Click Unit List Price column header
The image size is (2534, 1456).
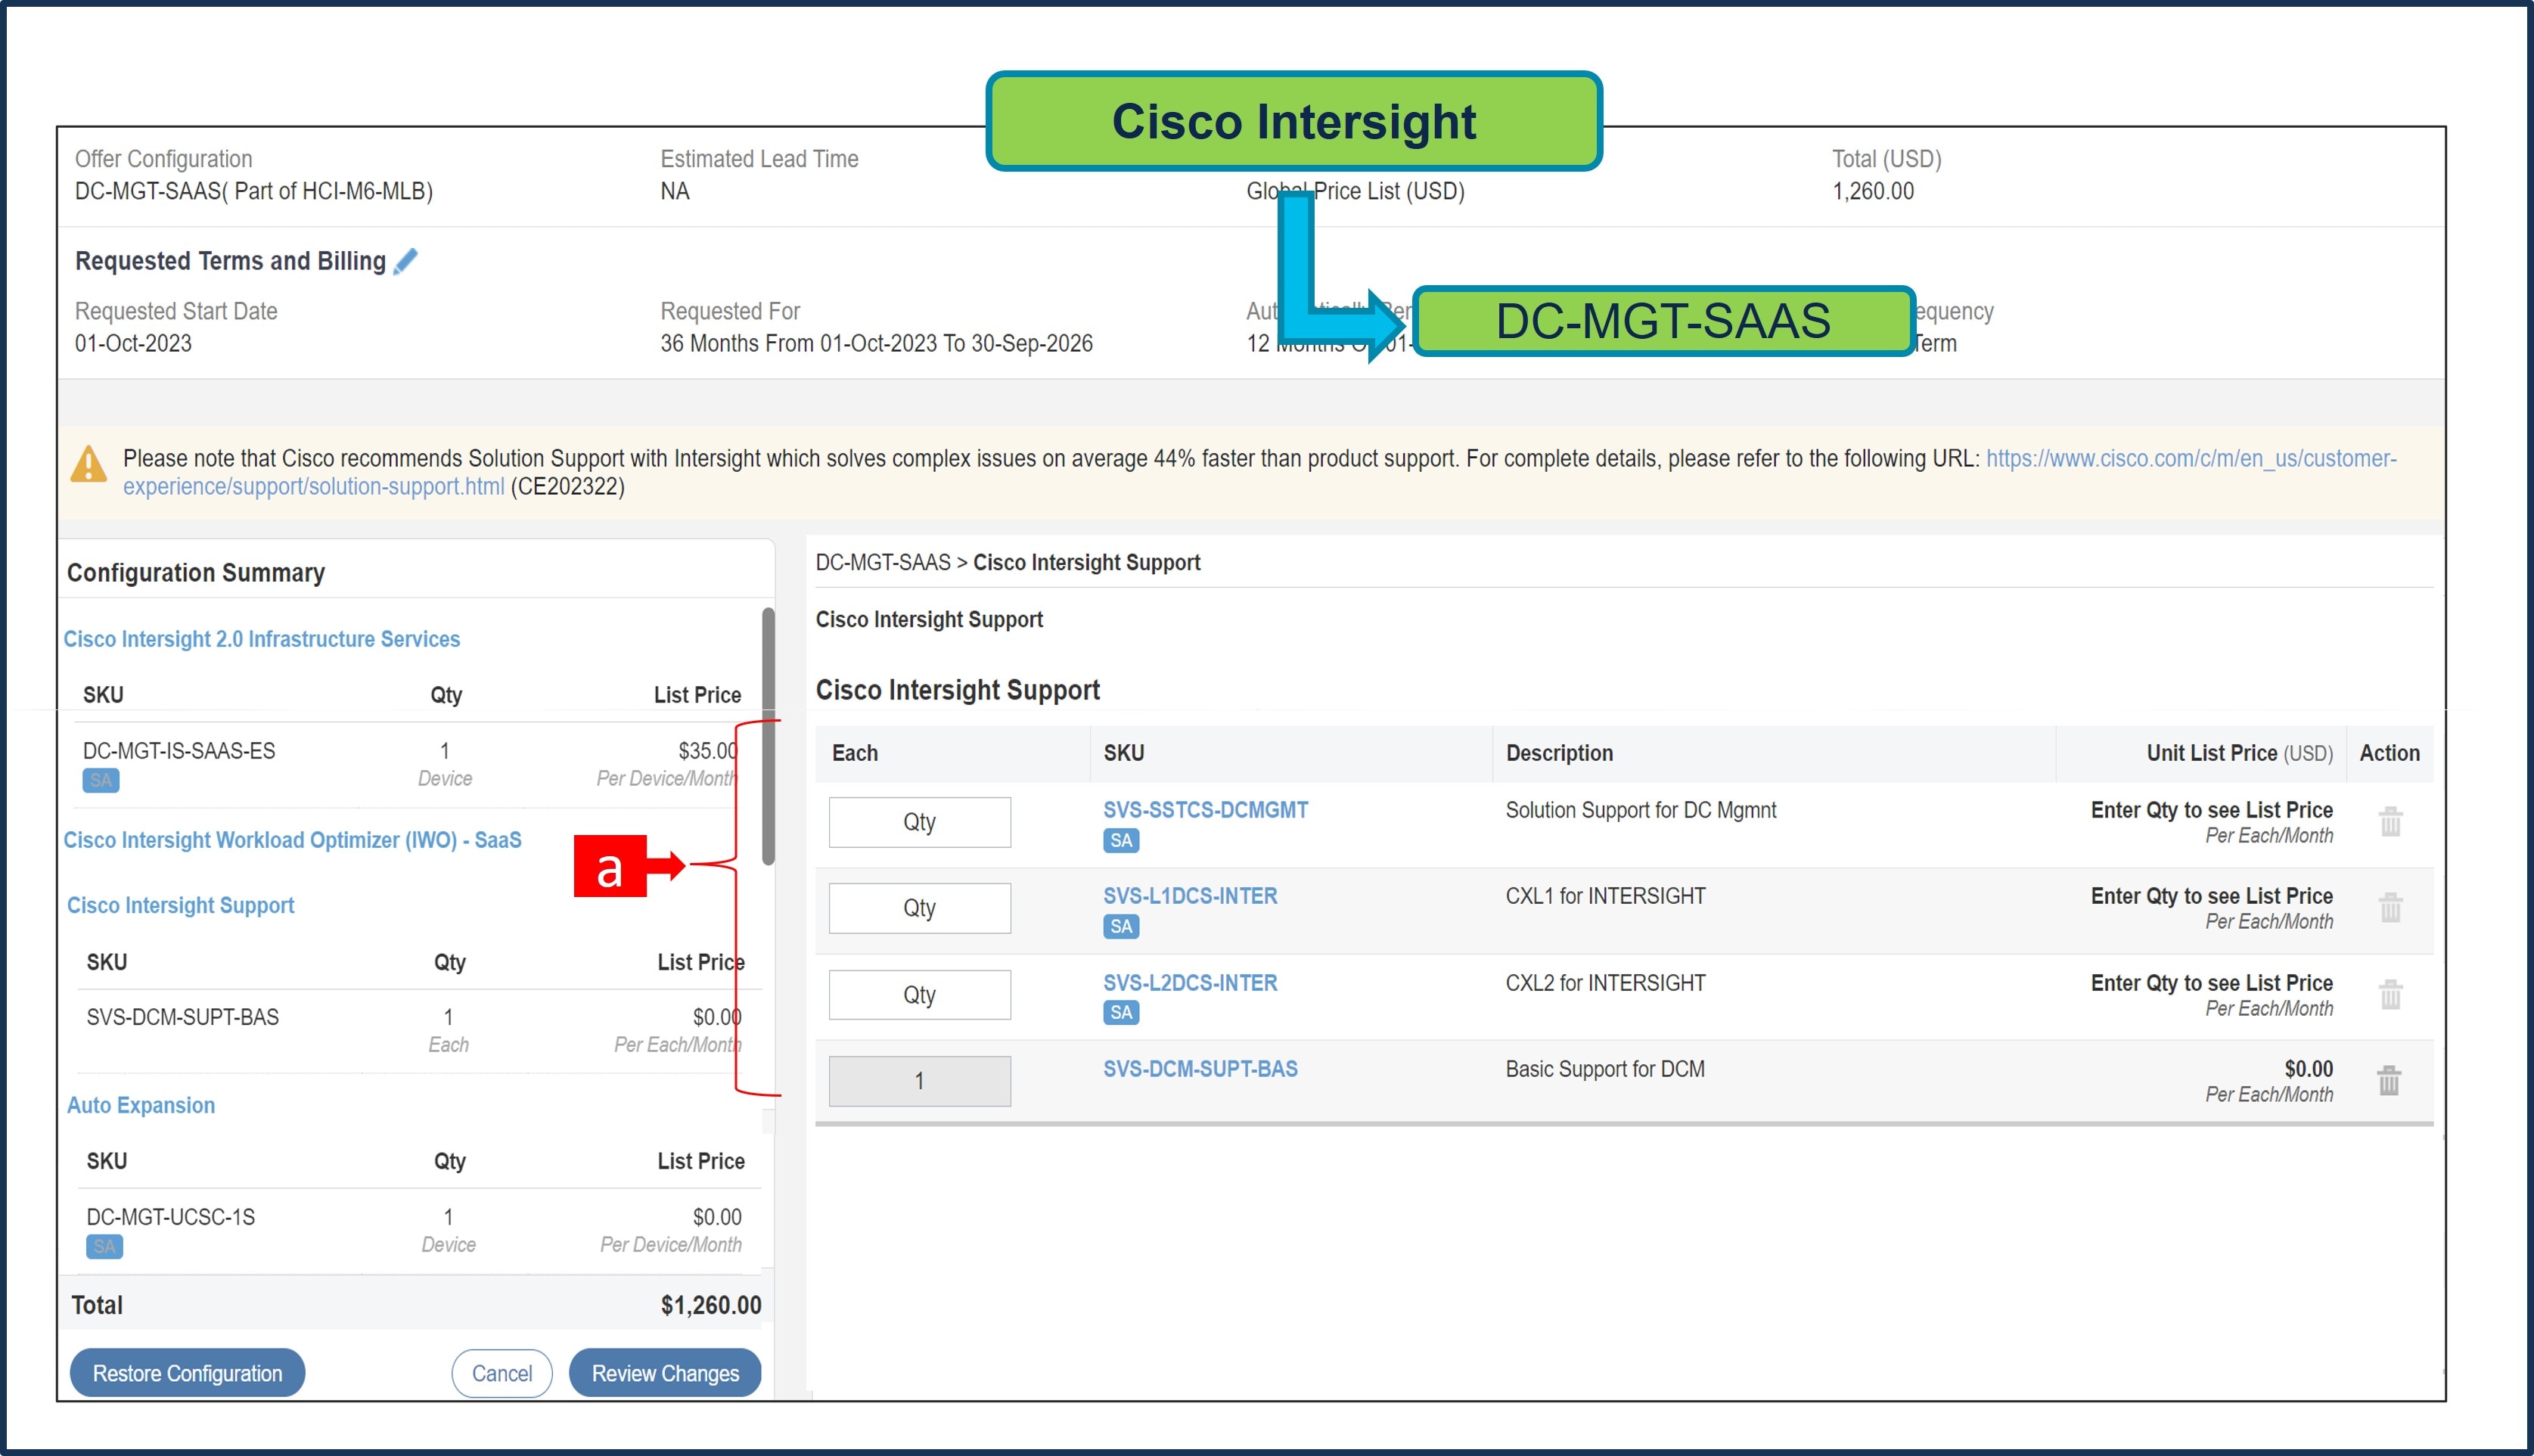point(2239,753)
